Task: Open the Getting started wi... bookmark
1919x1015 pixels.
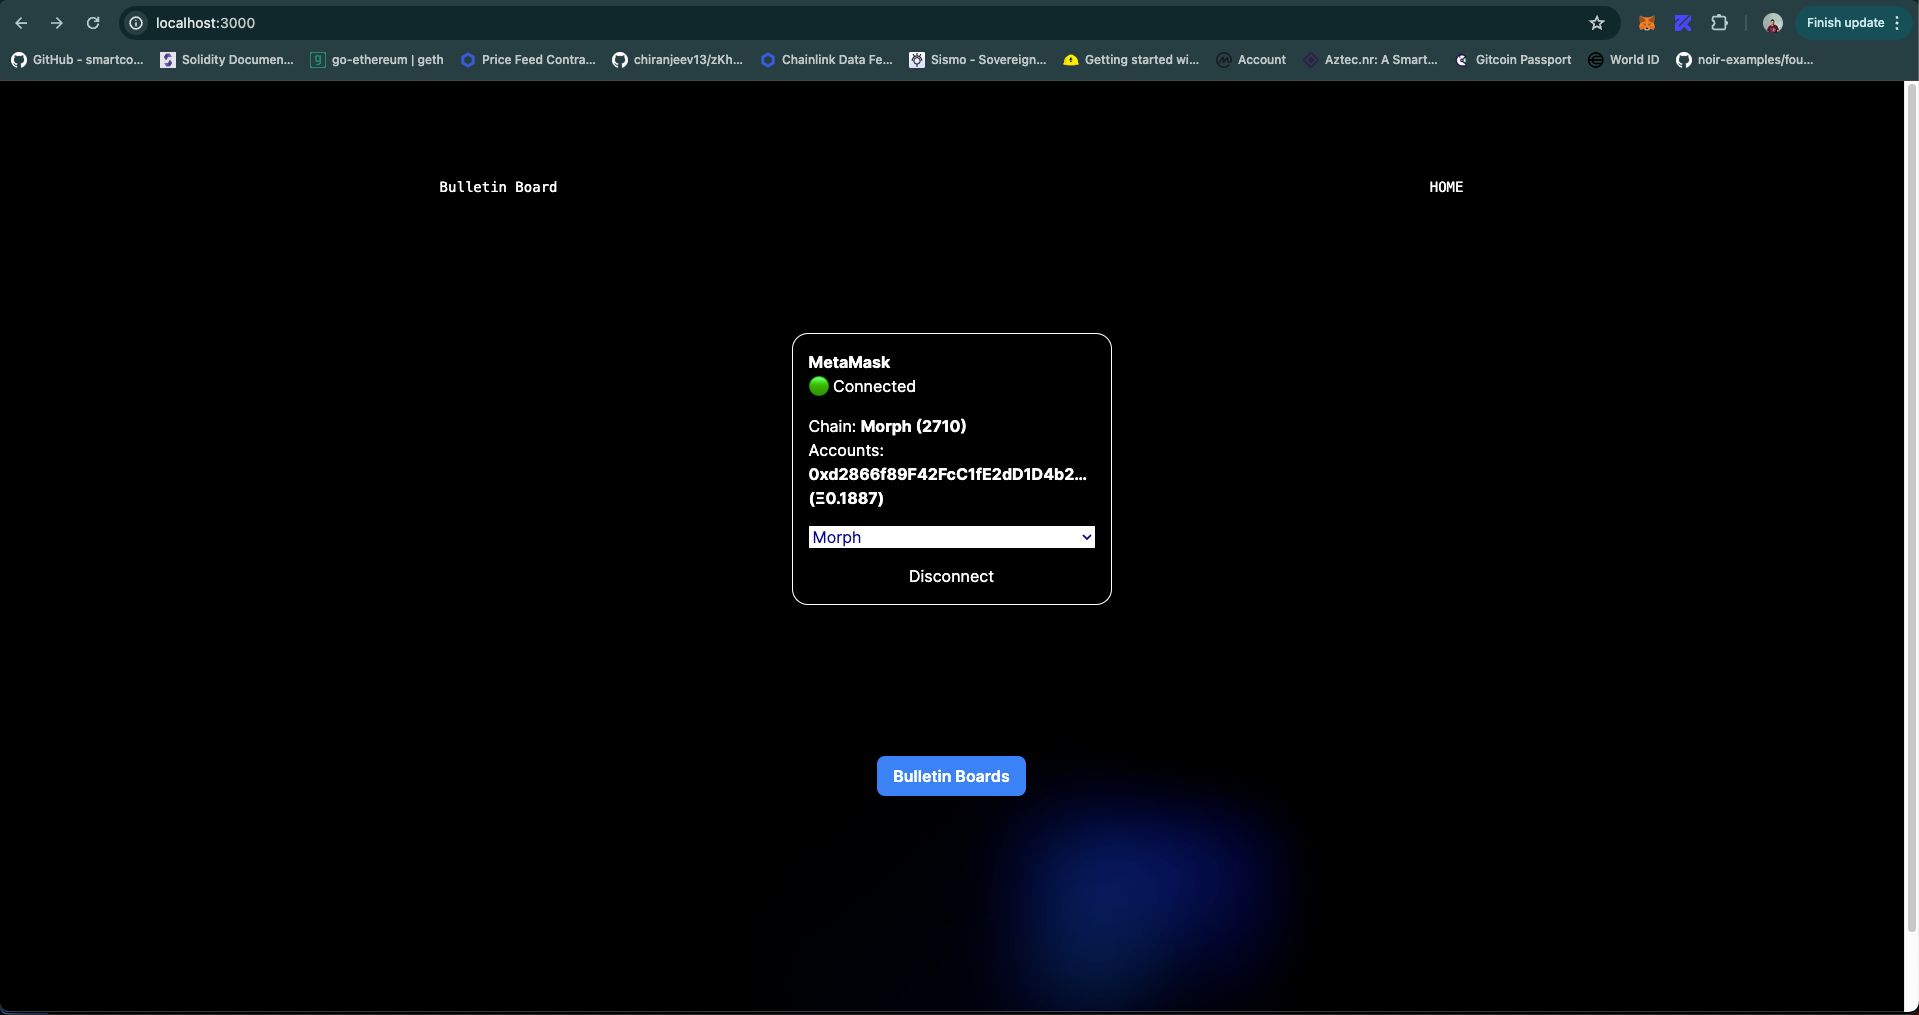Action: click(x=1131, y=60)
